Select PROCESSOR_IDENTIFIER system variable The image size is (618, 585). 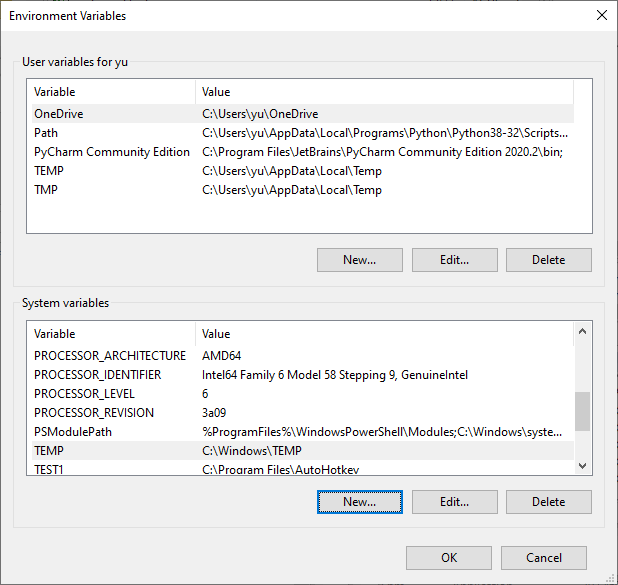303,374
